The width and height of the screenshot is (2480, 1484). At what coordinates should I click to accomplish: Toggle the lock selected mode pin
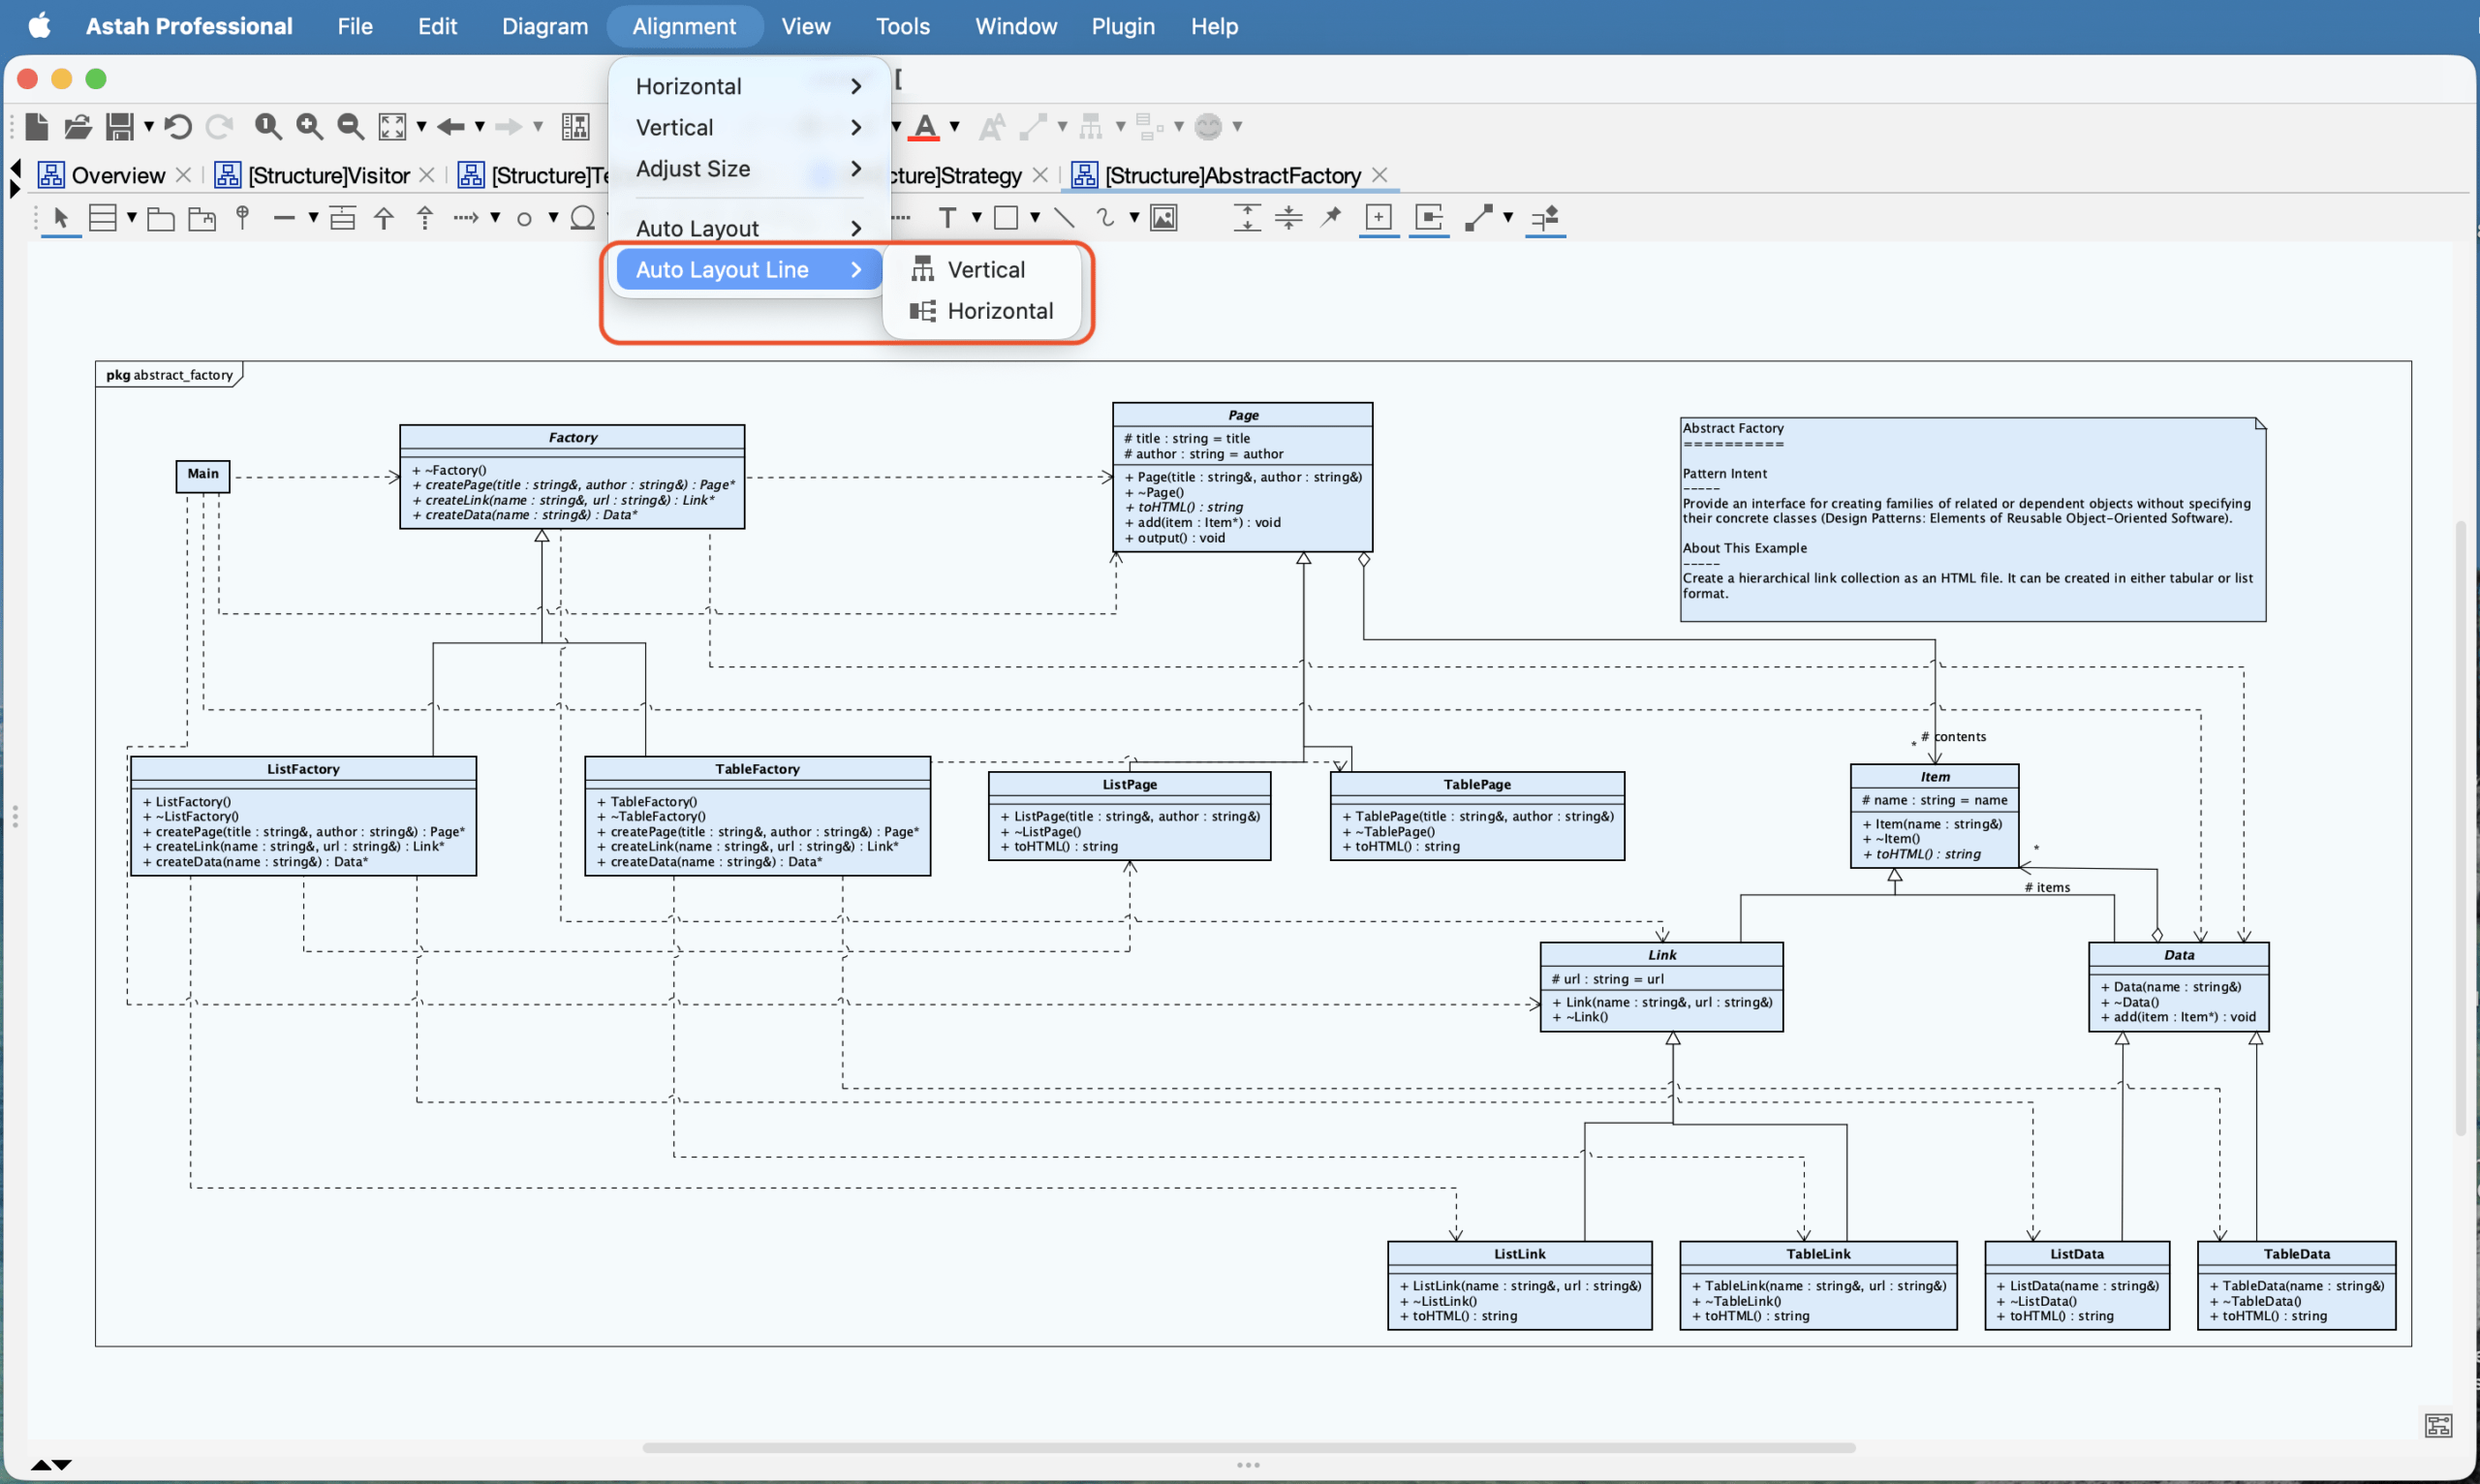(1330, 218)
